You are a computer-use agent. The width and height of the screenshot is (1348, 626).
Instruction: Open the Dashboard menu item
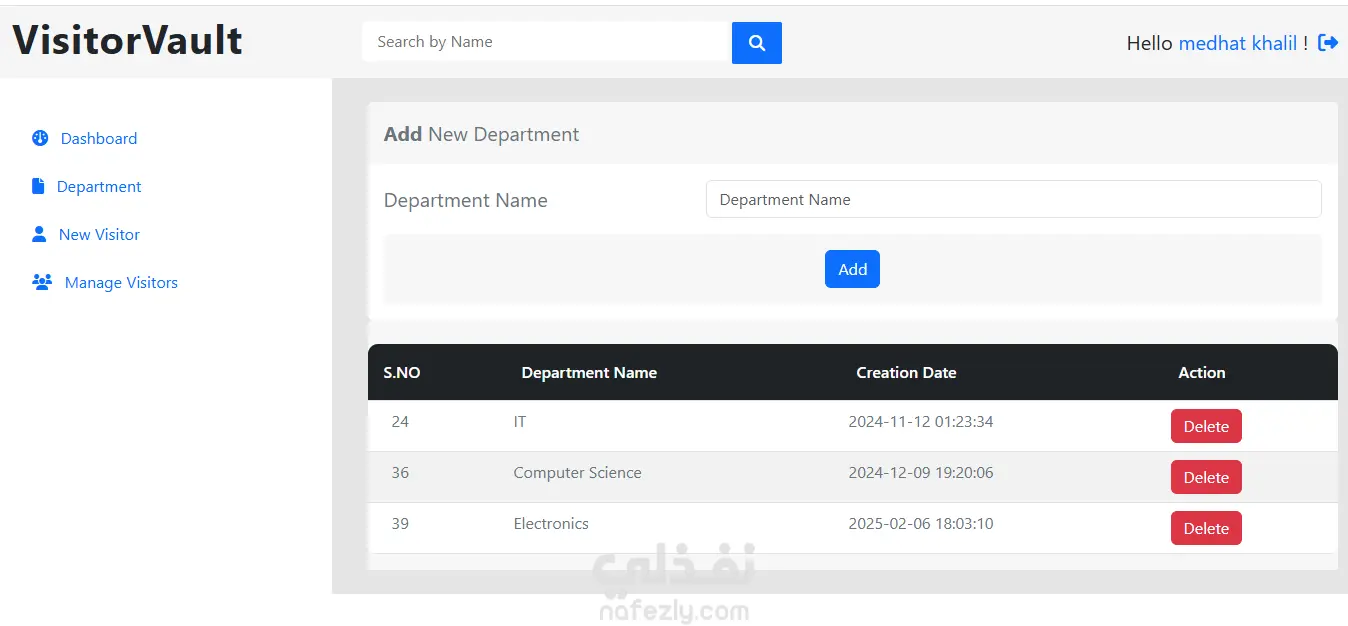(x=98, y=139)
